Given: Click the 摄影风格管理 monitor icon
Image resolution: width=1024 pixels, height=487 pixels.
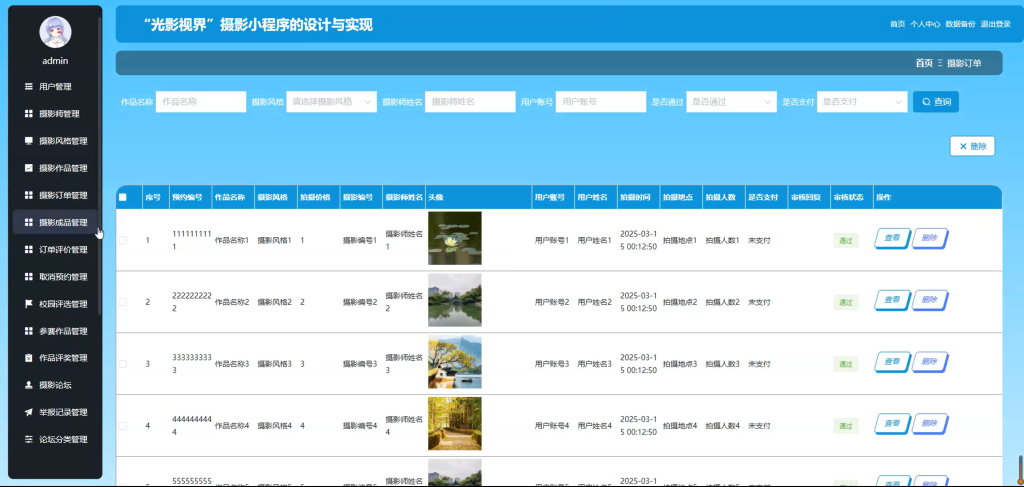Looking at the screenshot, I should click(x=29, y=140).
